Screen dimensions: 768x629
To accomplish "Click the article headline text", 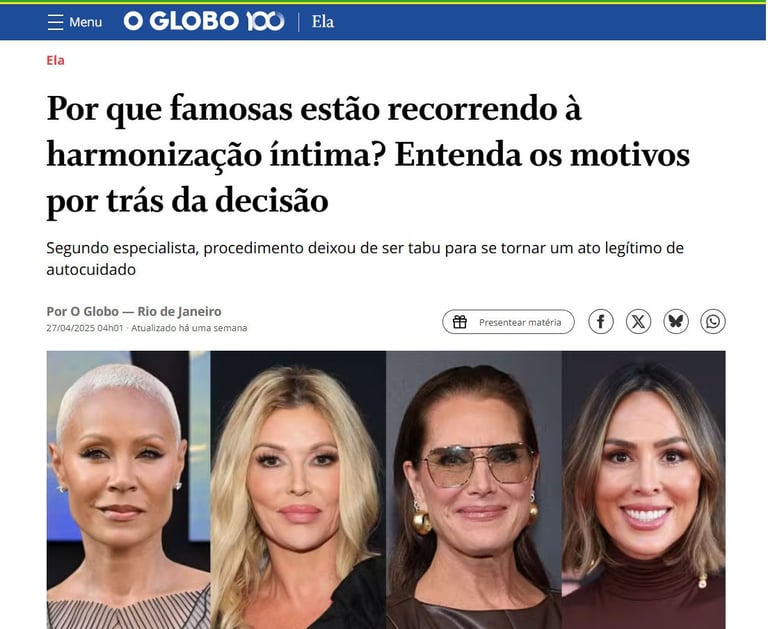I will pos(368,155).
